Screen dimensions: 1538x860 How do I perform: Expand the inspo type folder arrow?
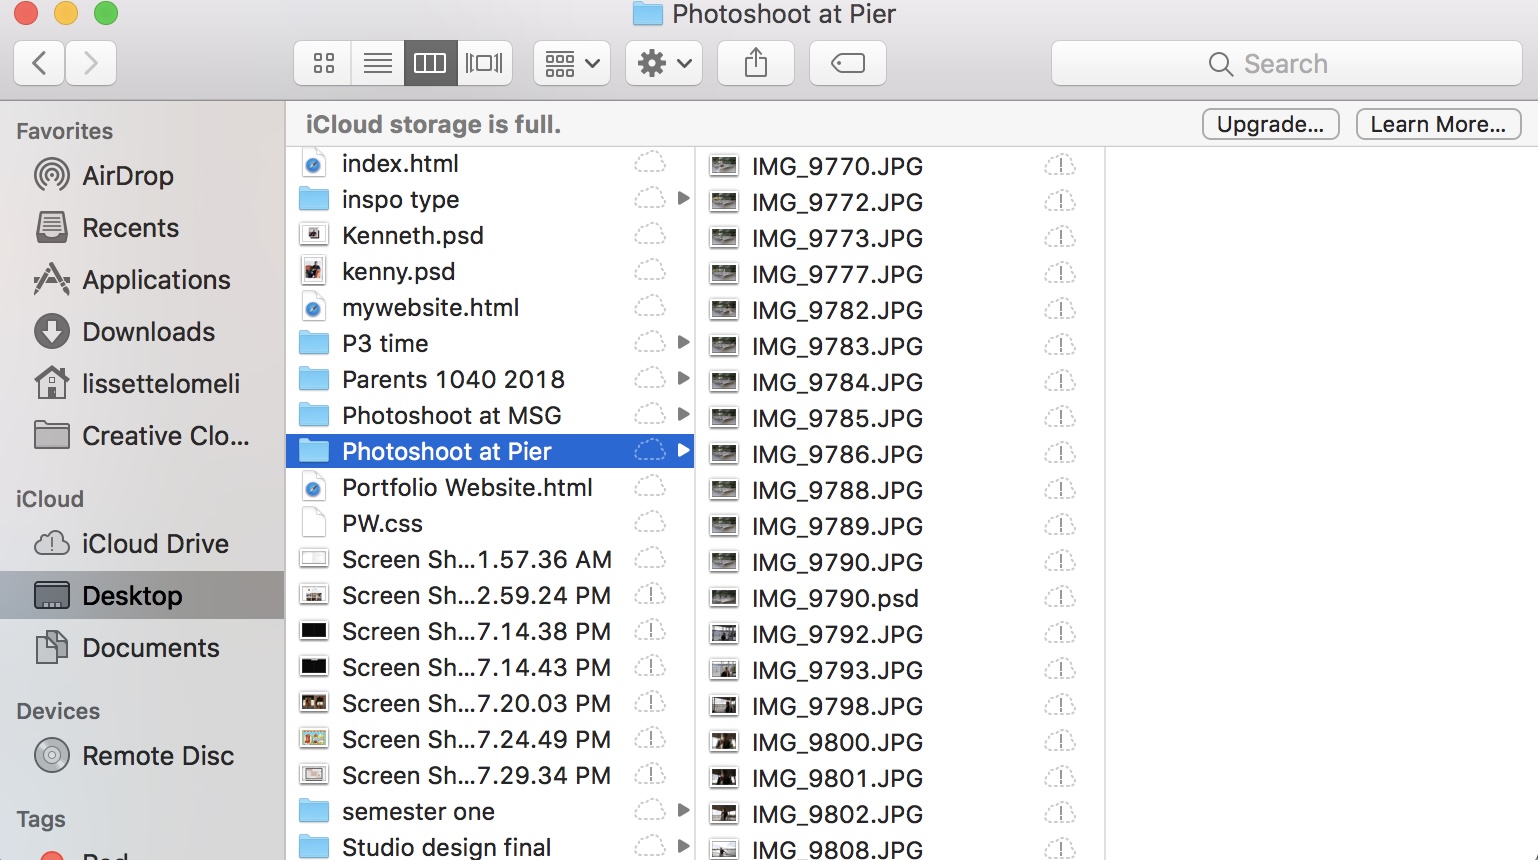click(x=683, y=199)
